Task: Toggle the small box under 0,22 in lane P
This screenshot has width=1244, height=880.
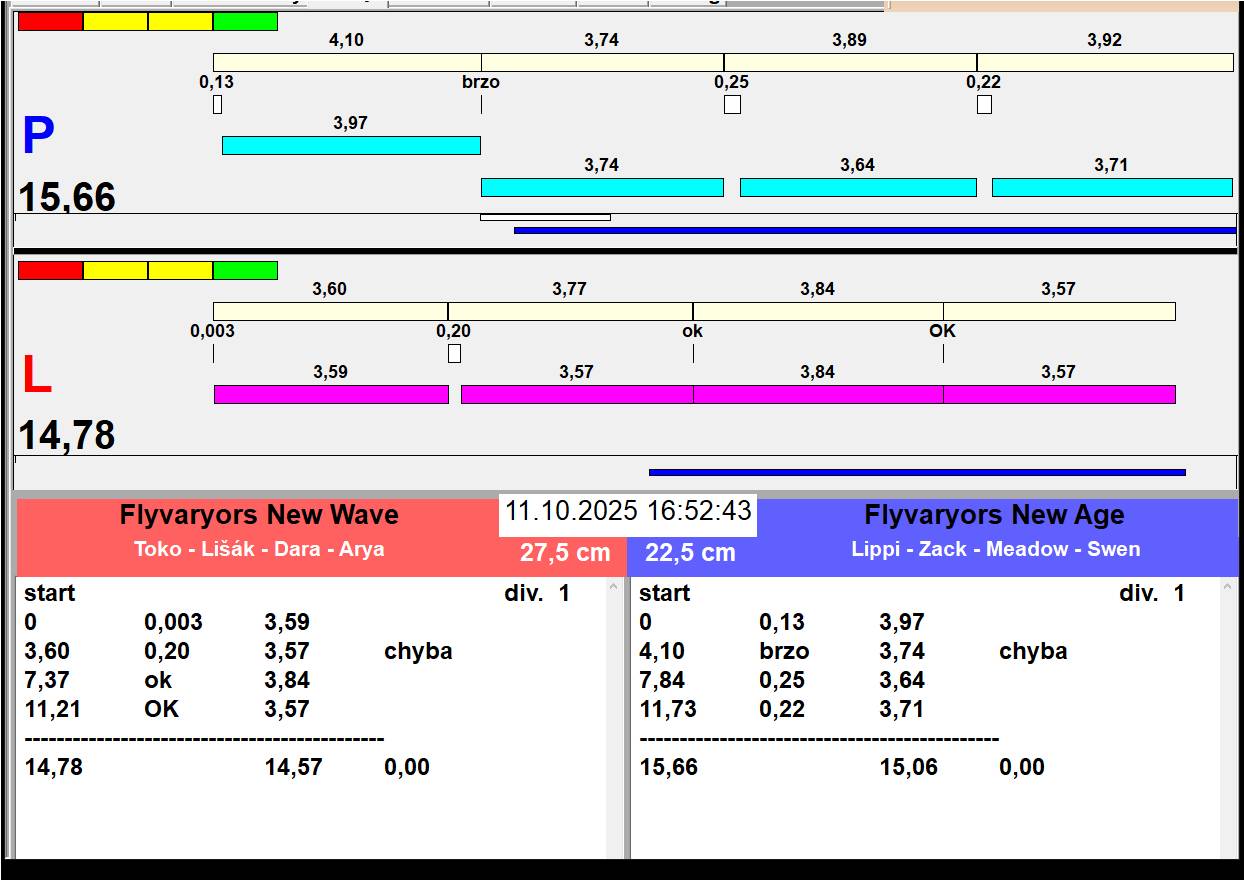Action: coord(984,104)
